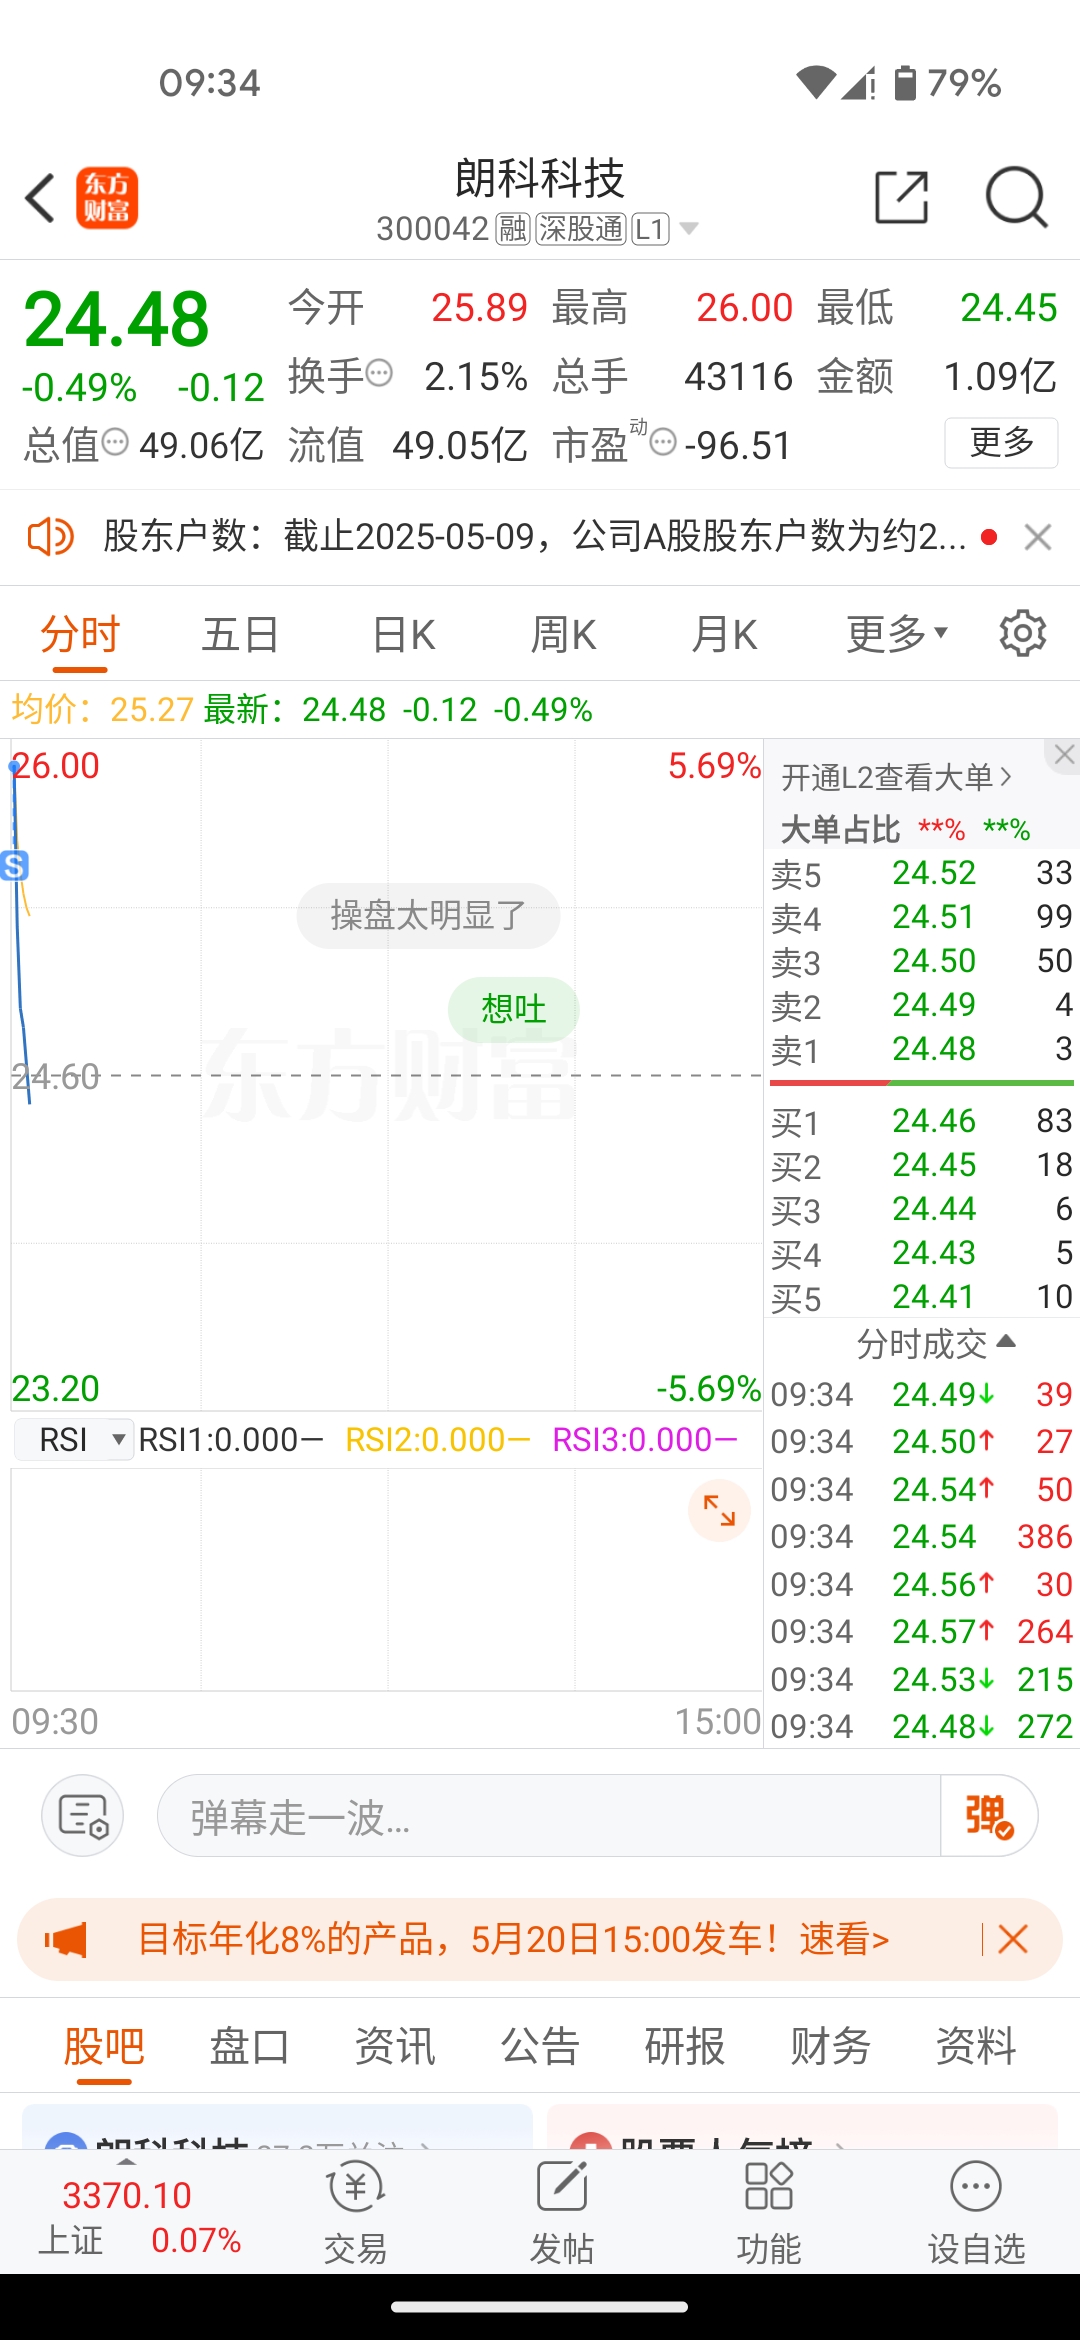Viewport: 1080px width, 2340px height.
Task: Tap info icon next to 换手
Action: click(x=379, y=374)
